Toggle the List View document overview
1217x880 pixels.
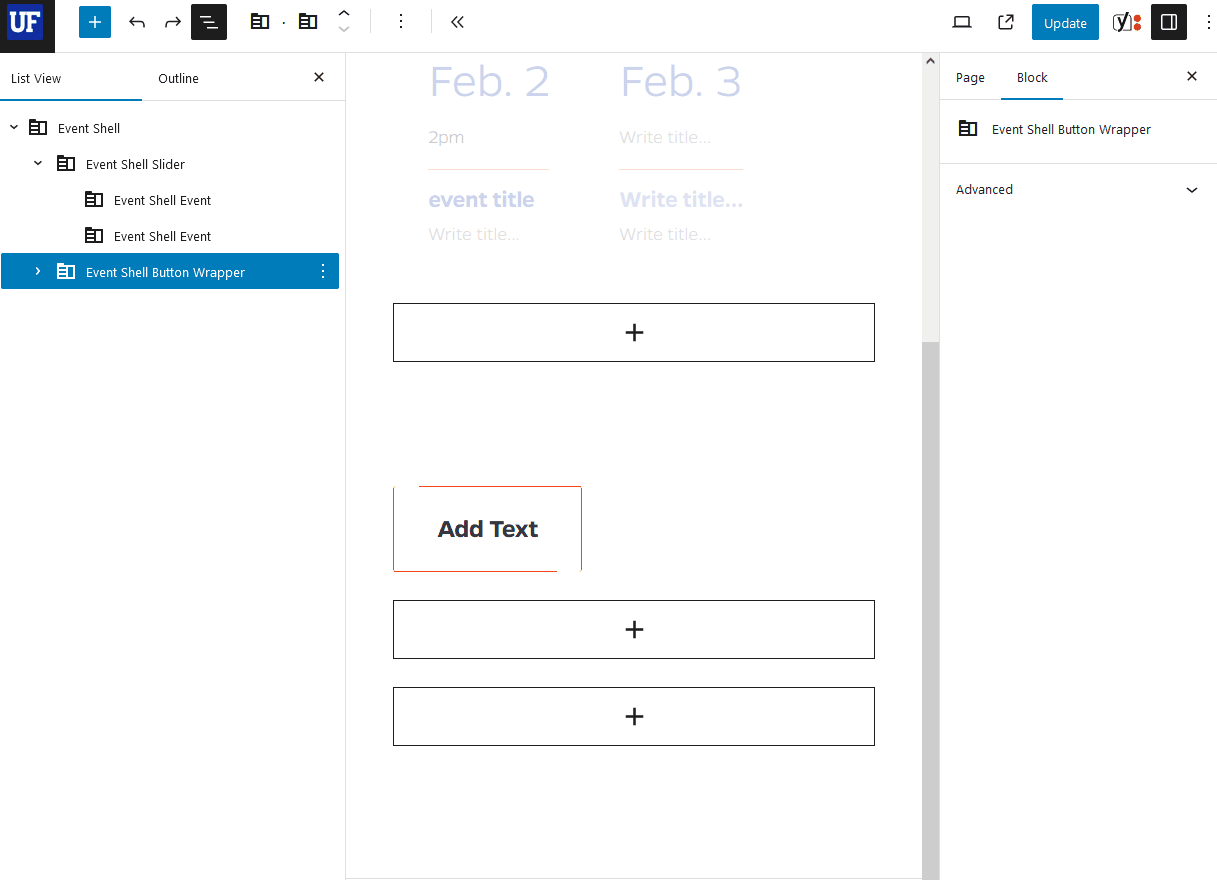pos(209,22)
